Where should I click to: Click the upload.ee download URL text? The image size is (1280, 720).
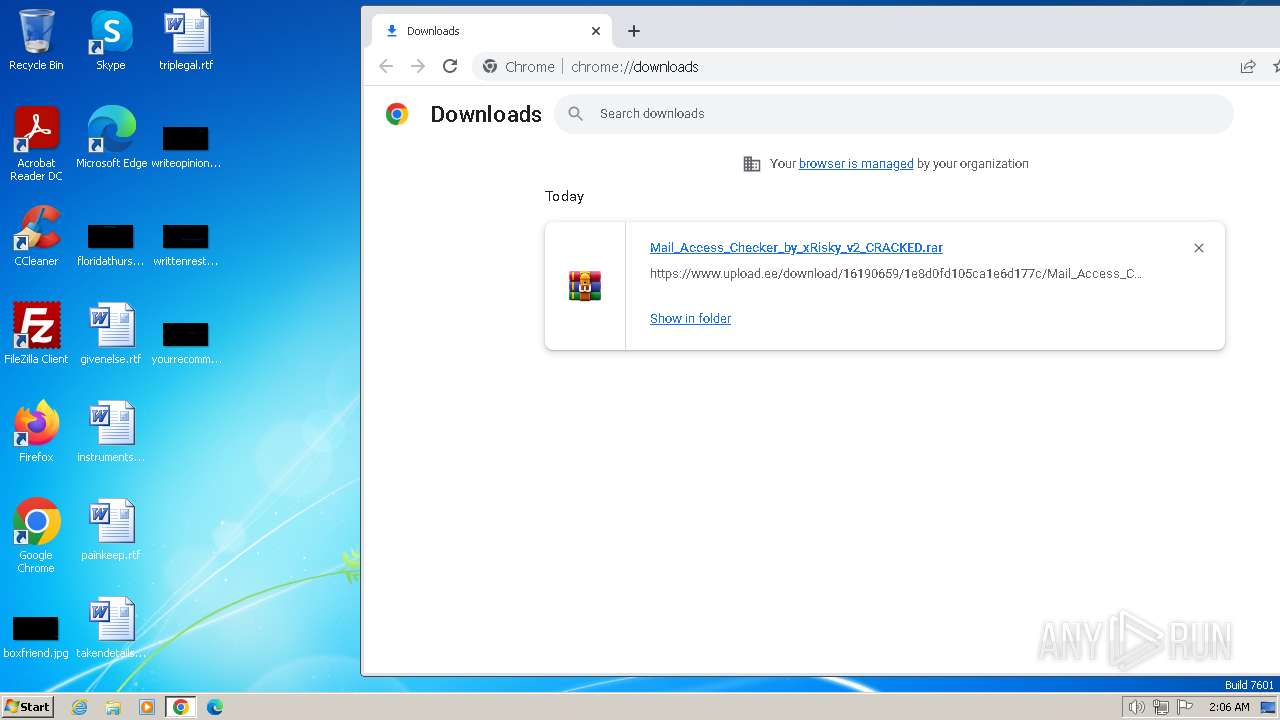pyautogui.click(x=896, y=274)
